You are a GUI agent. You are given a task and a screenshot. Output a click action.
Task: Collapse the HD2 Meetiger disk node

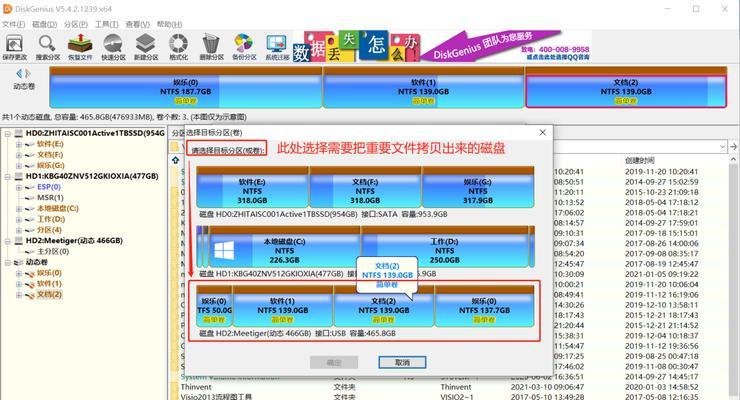click(x=8, y=241)
